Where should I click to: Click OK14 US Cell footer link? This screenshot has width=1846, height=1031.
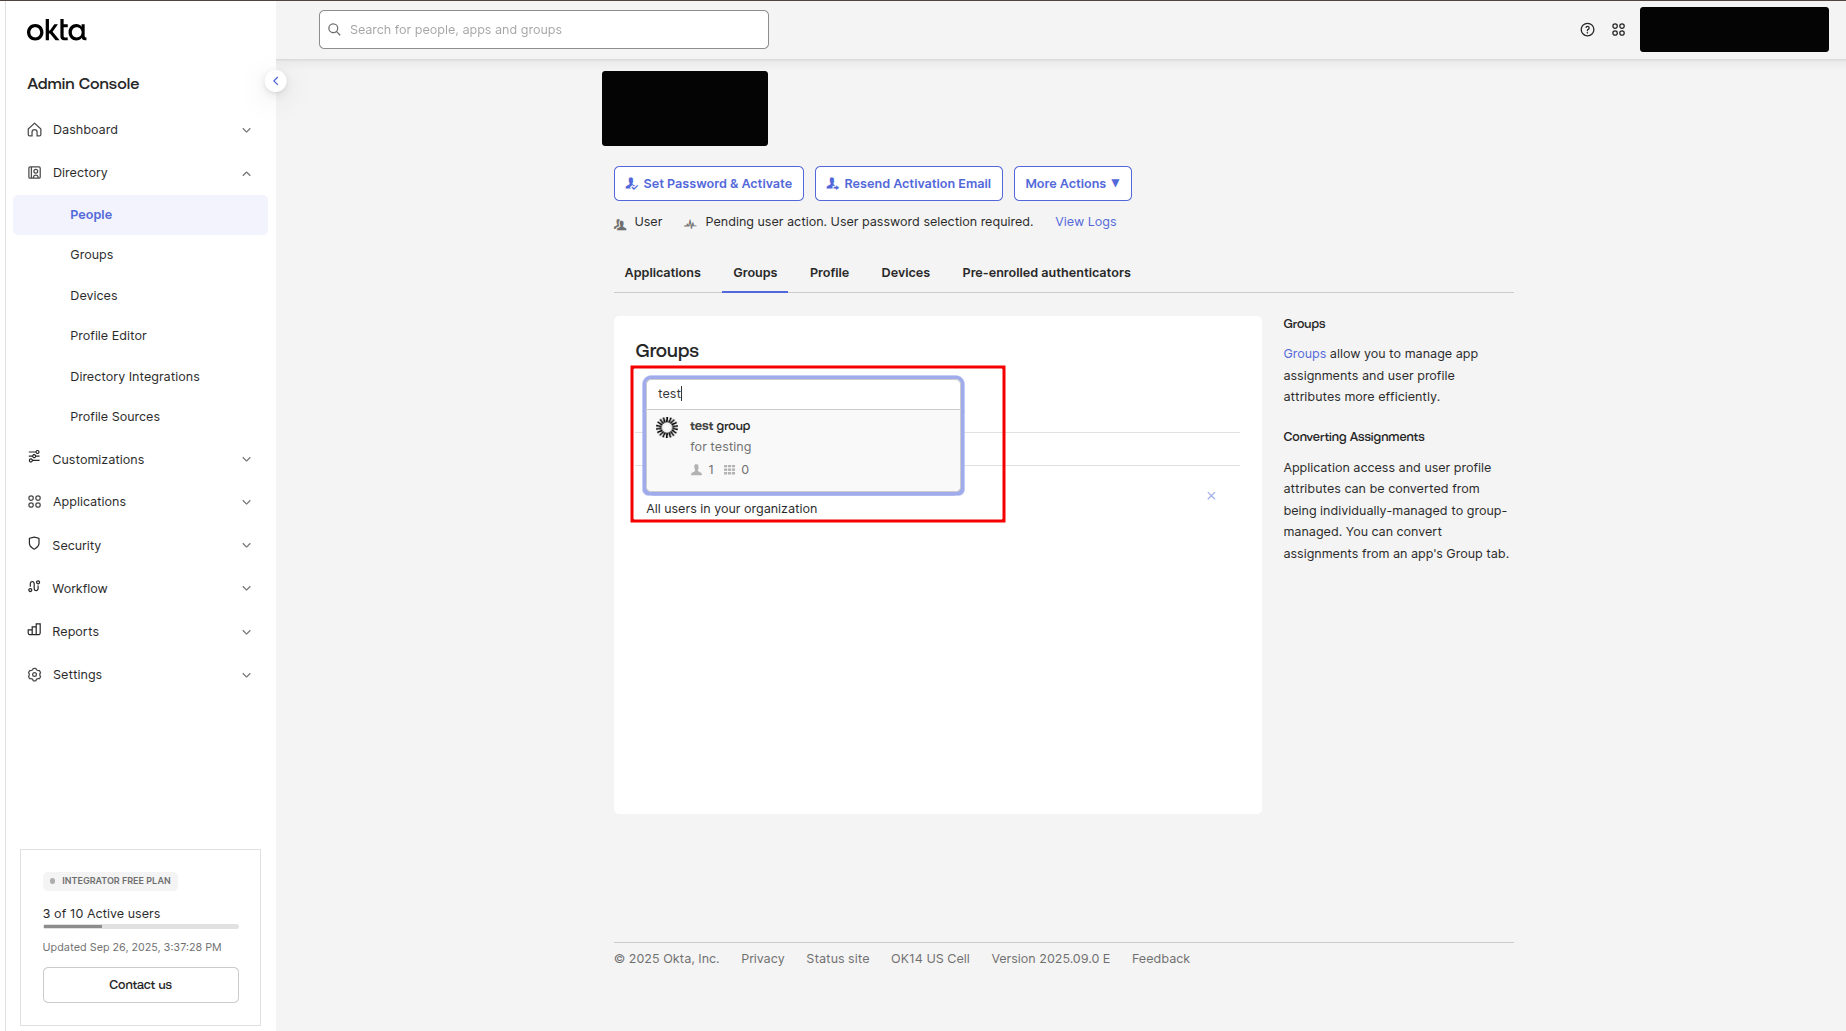(x=930, y=959)
